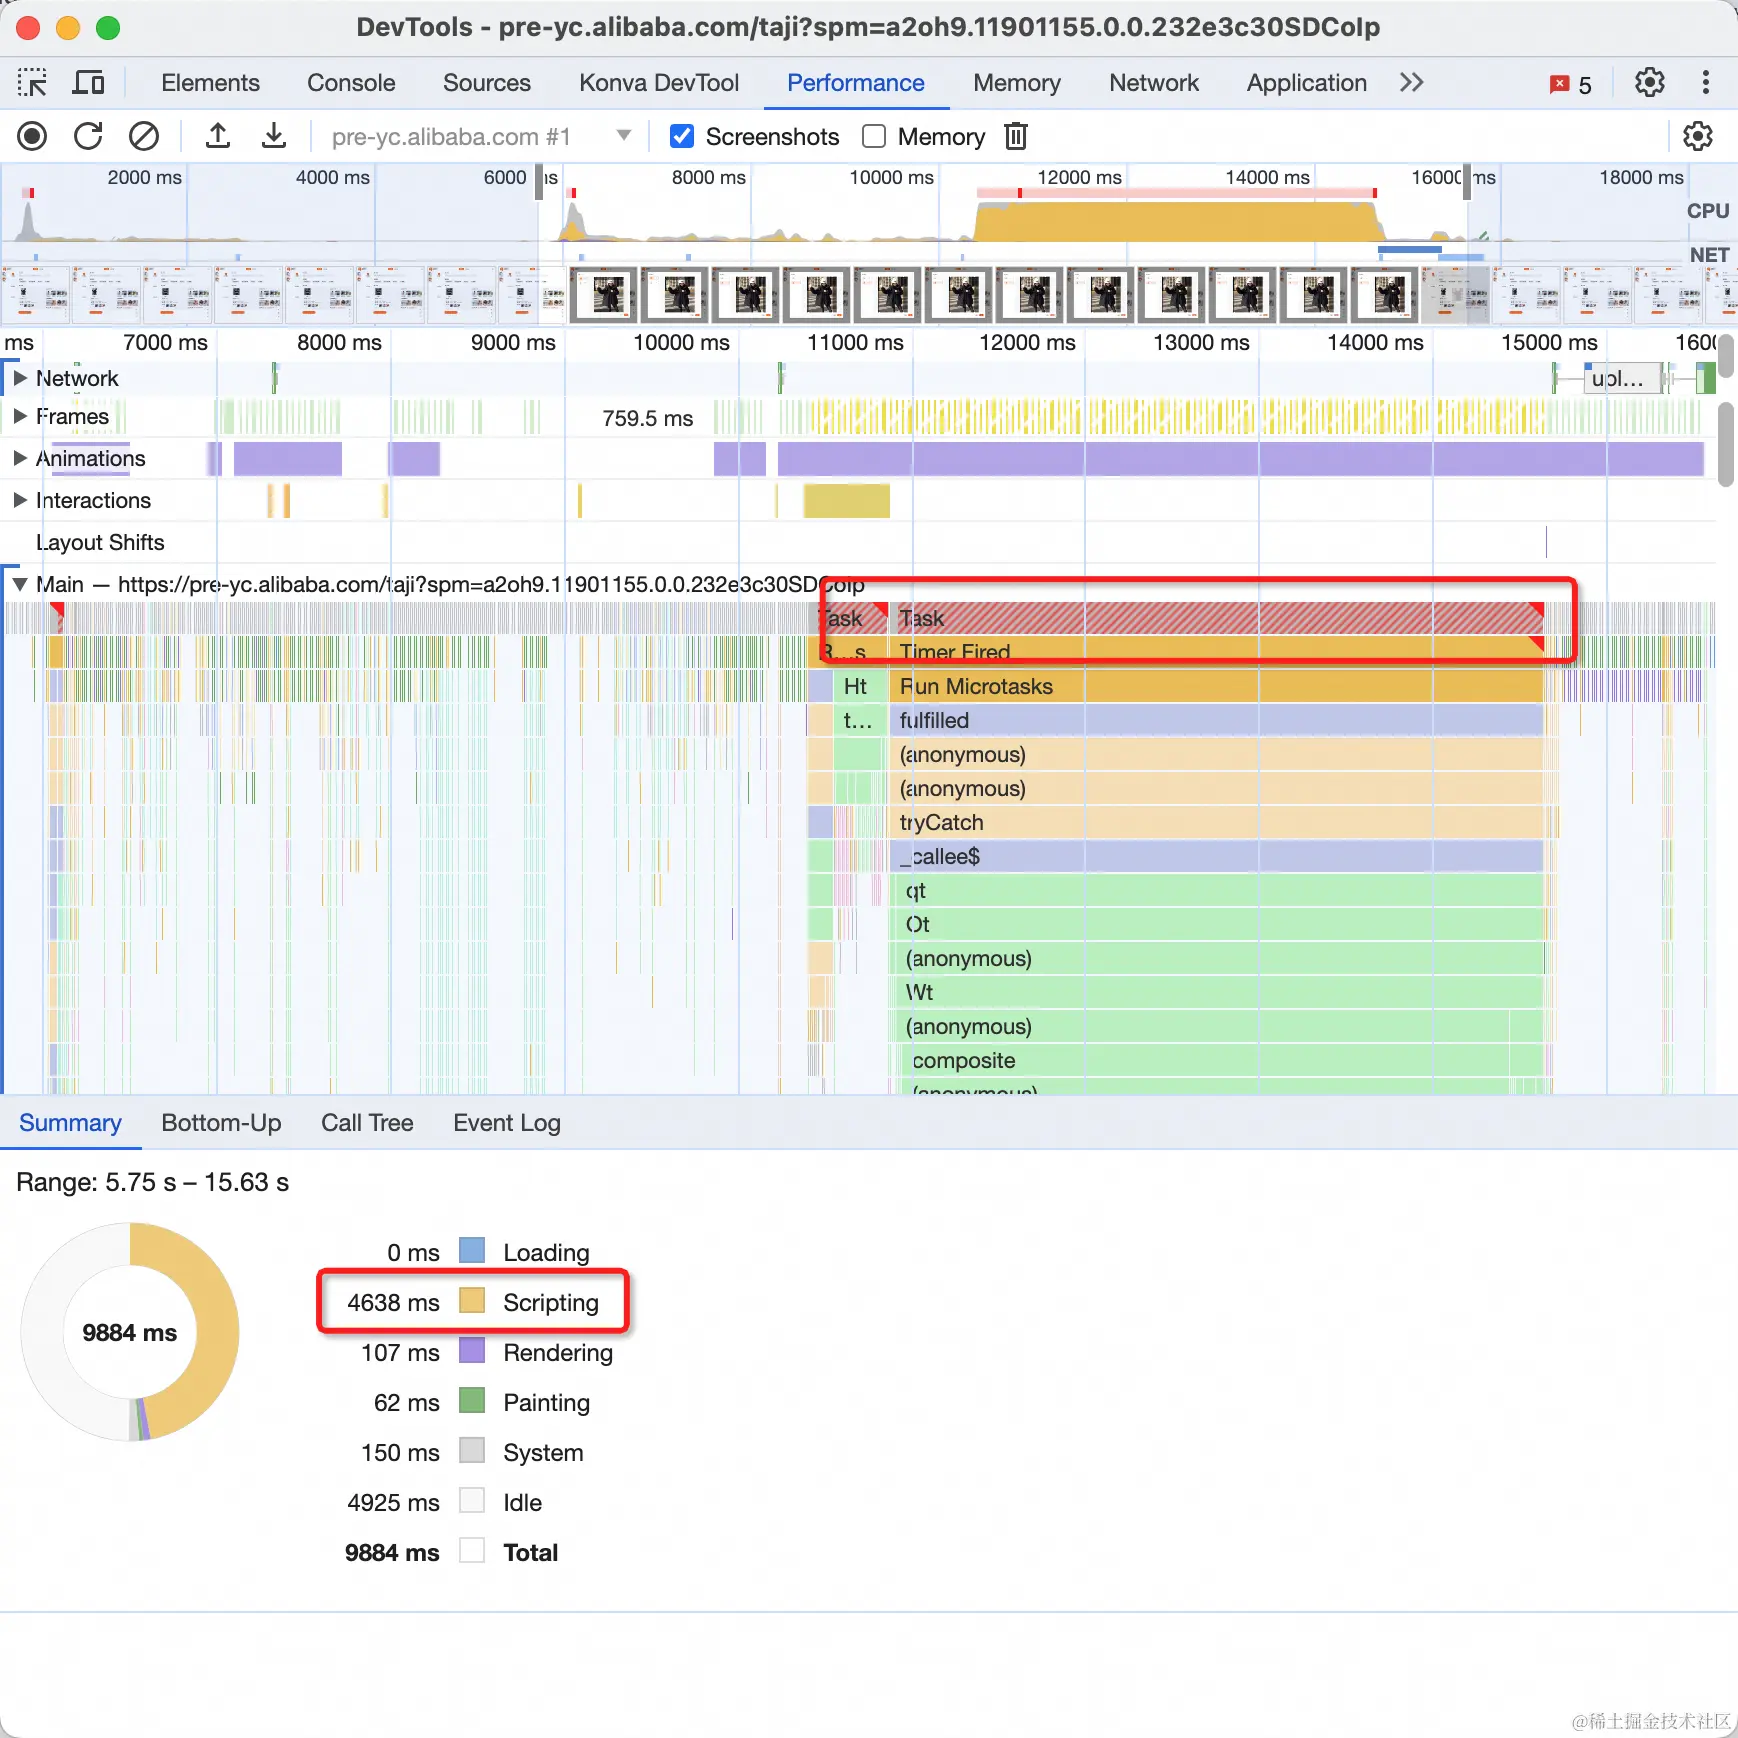Screen dimensions: 1738x1738
Task: Open the Console tab
Action: (351, 83)
